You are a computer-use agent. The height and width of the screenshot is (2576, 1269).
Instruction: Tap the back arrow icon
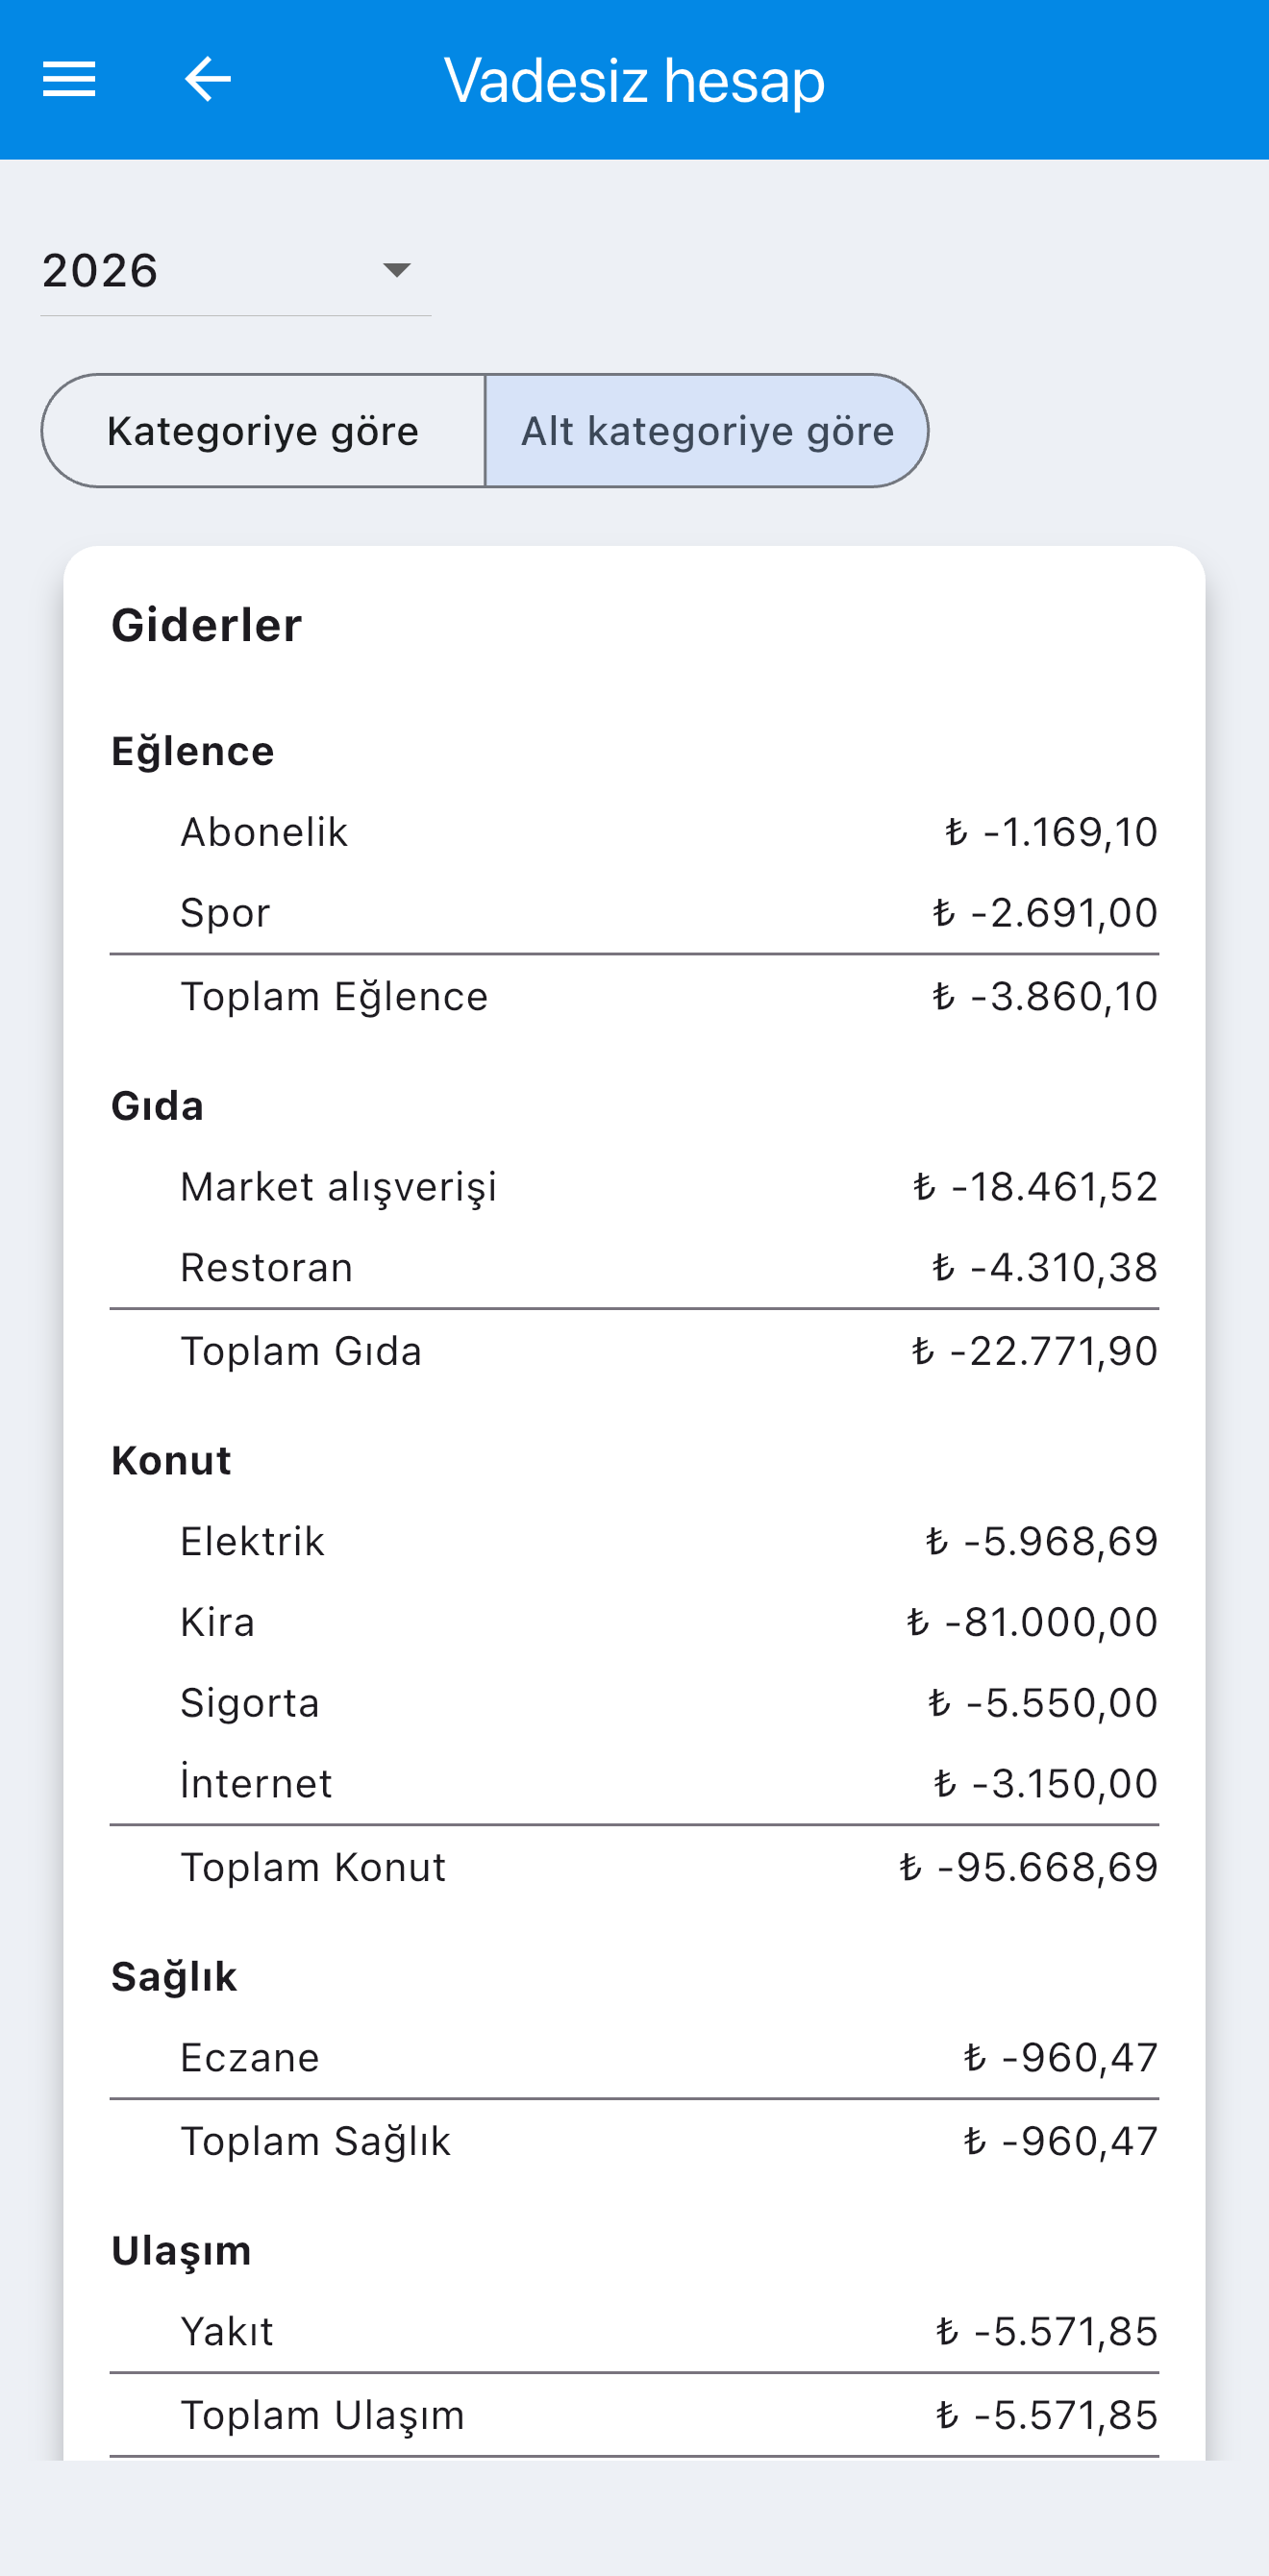[208, 79]
